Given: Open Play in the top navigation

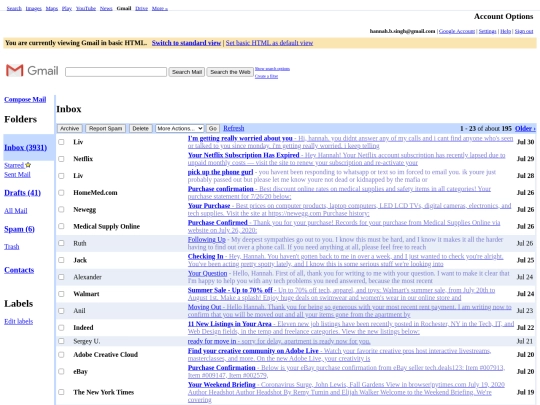Looking at the screenshot, I should click(67, 8).
